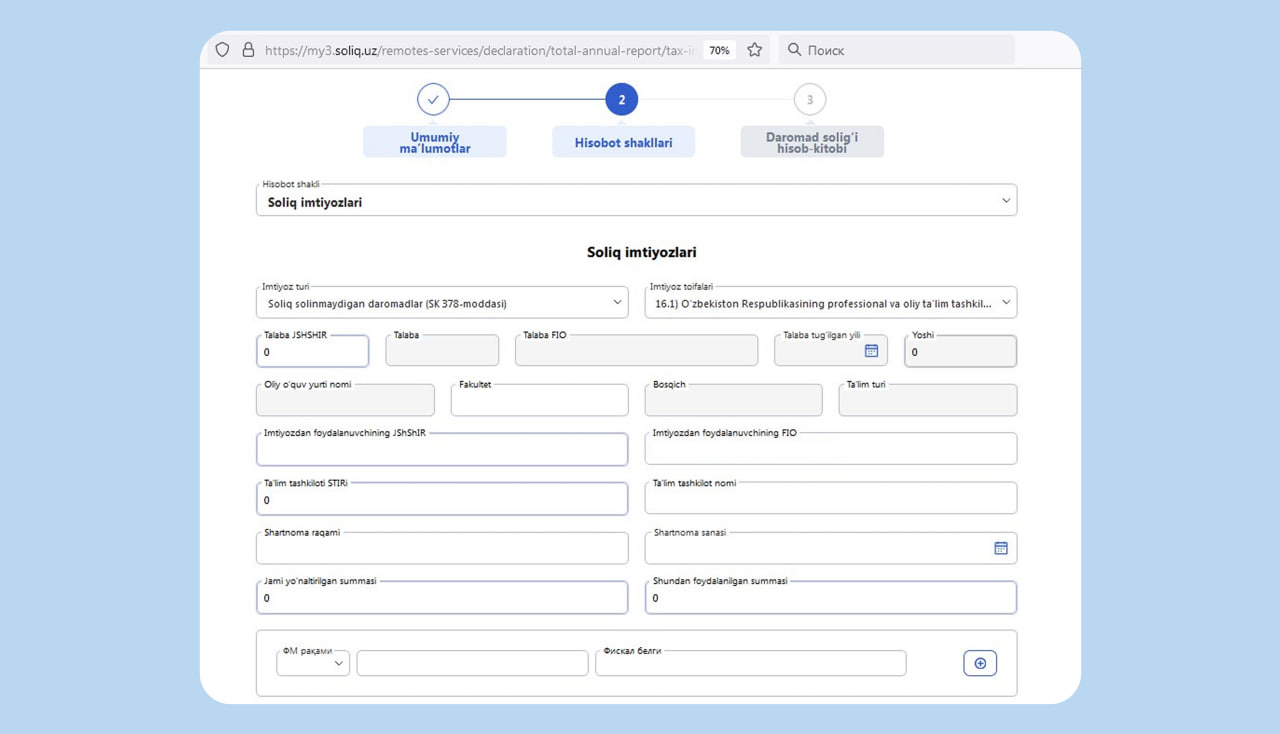
Task: Click the shield tracking protection icon
Action: pos(222,50)
